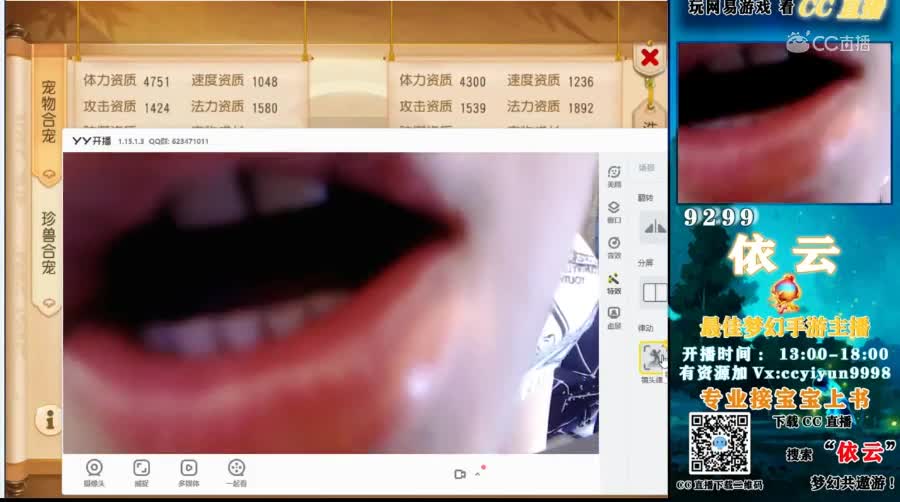Click the 体力资质 4300 value
This screenshot has height=502, width=900.
[472, 82]
